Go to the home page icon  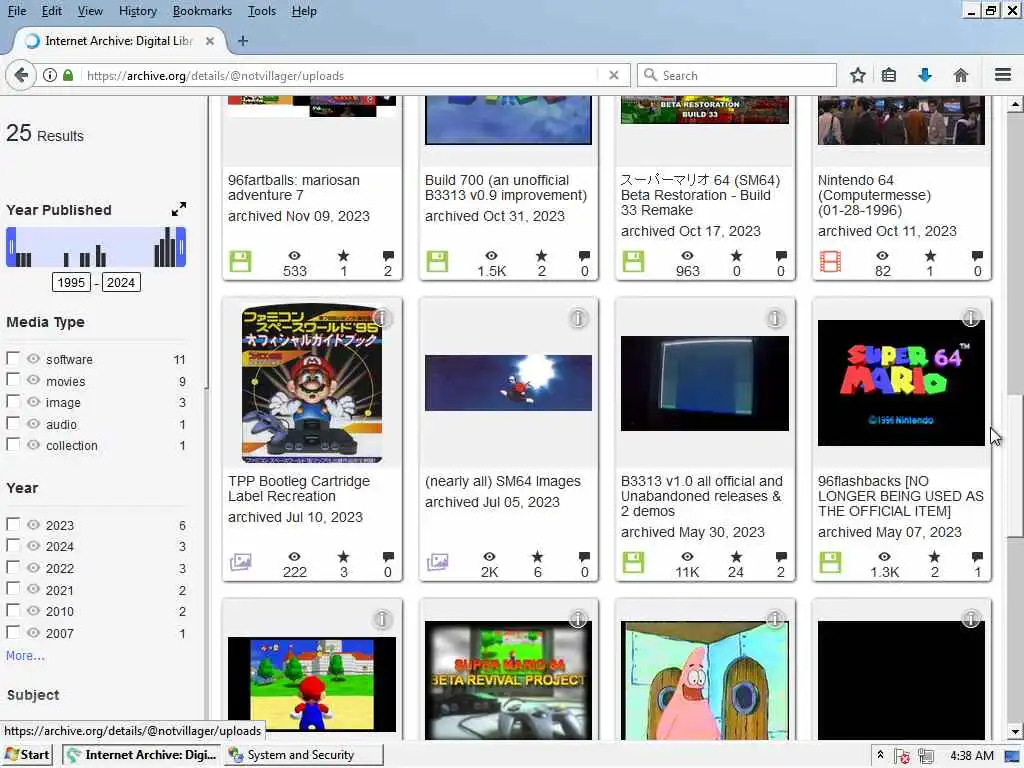tap(960, 75)
